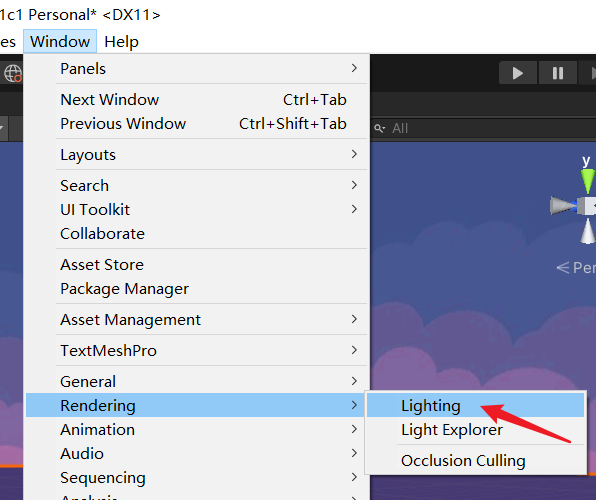Click the Panels submenu arrow
Screen dimensions: 596x500
354,68
